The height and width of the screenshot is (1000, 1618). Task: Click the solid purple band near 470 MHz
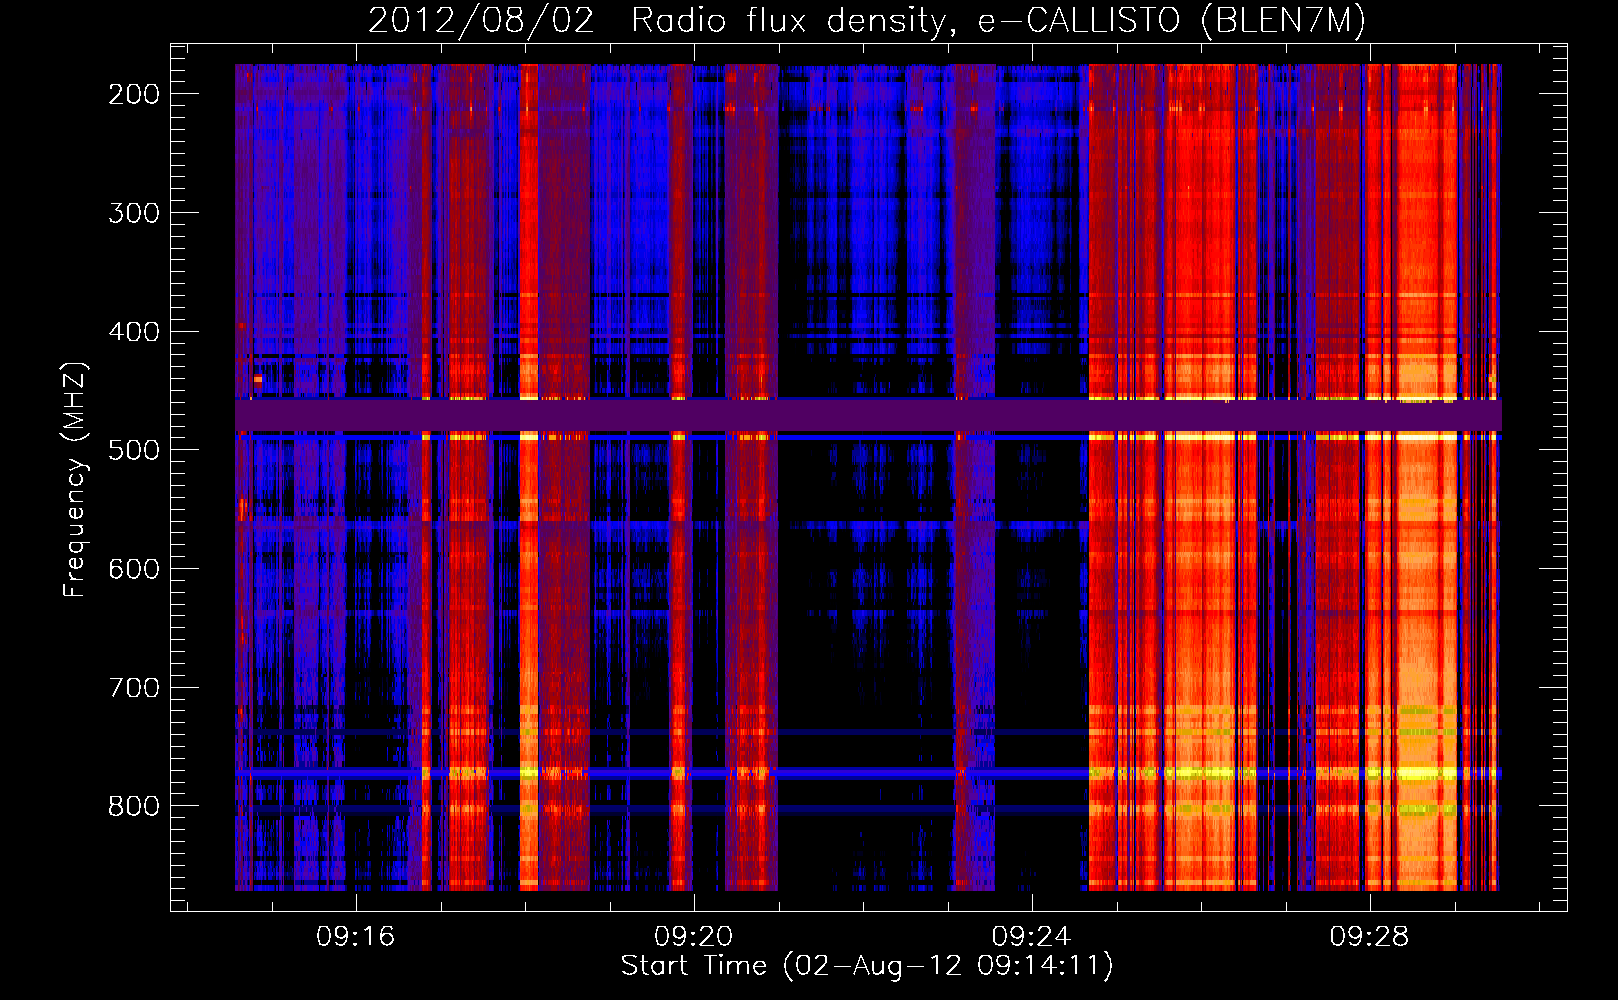pyautogui.click(x=868, y=415)
